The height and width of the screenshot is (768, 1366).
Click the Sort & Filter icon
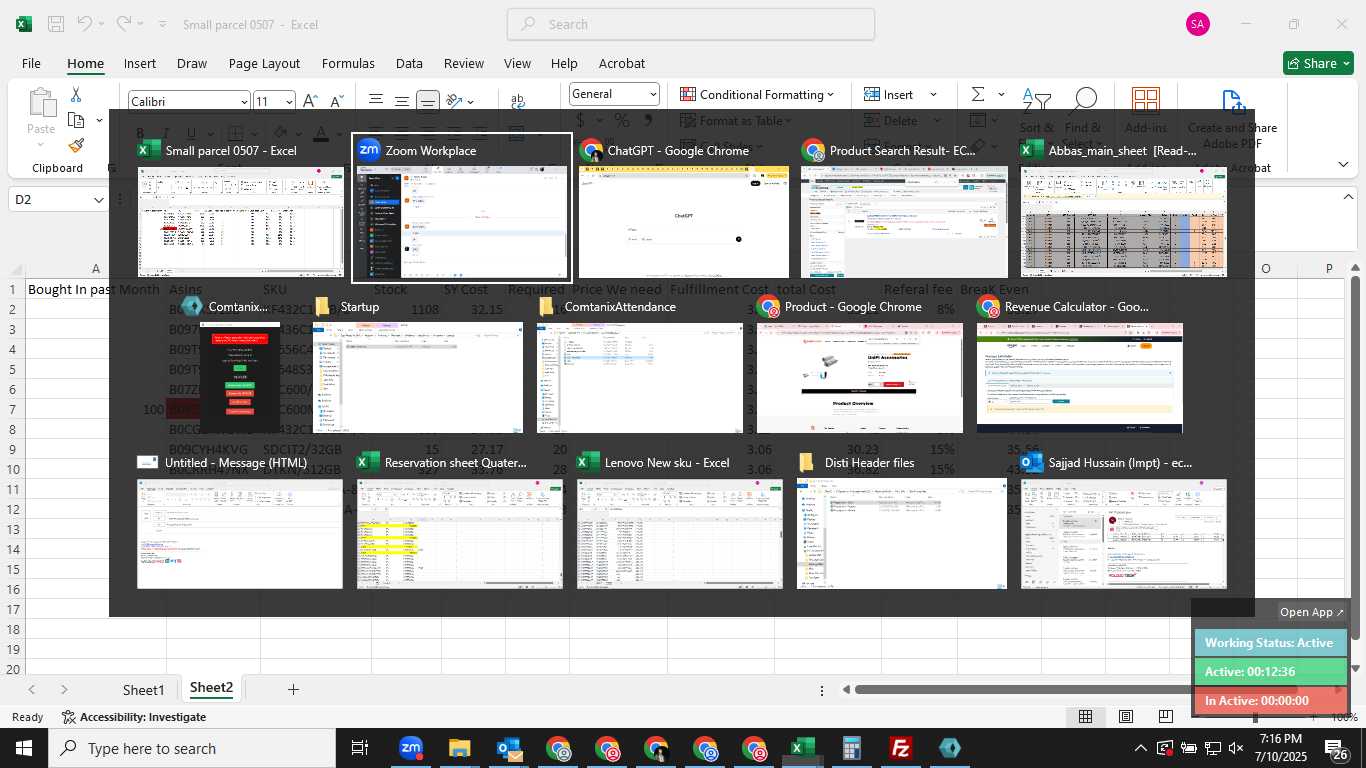pos(1037,102)
